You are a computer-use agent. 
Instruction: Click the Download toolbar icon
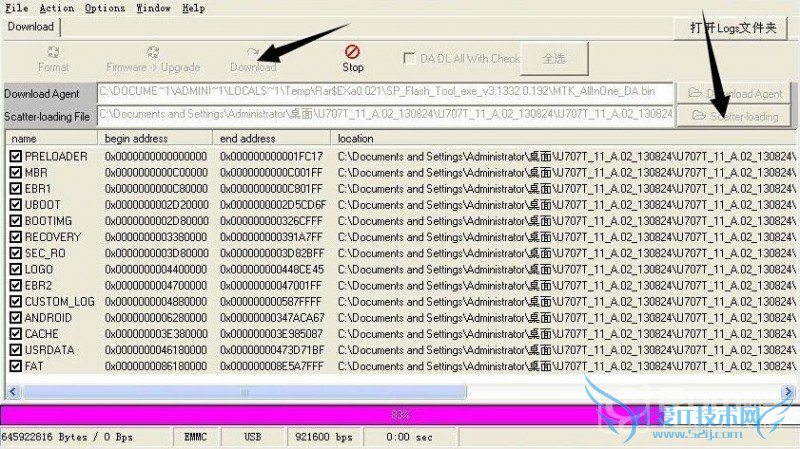253,53
